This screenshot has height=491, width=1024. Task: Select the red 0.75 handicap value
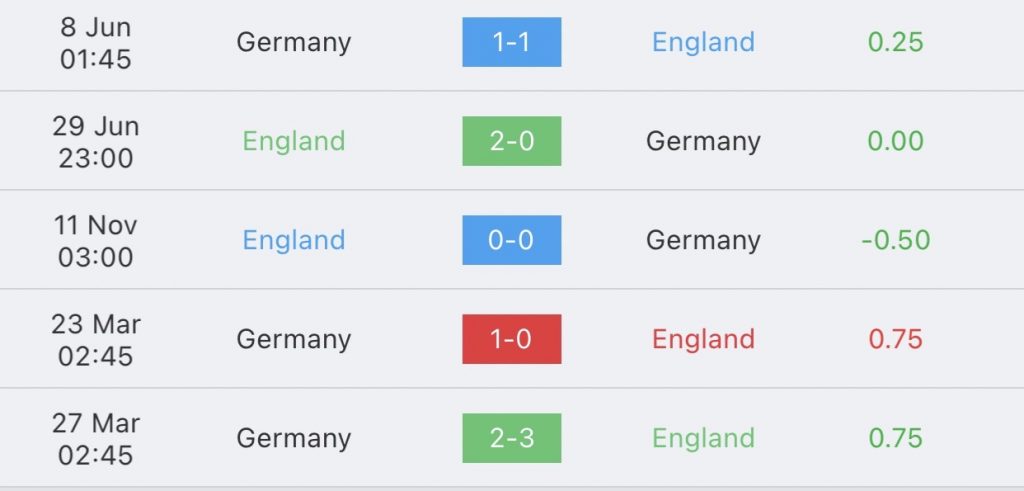pyautogui.click(x=895, y=340)
